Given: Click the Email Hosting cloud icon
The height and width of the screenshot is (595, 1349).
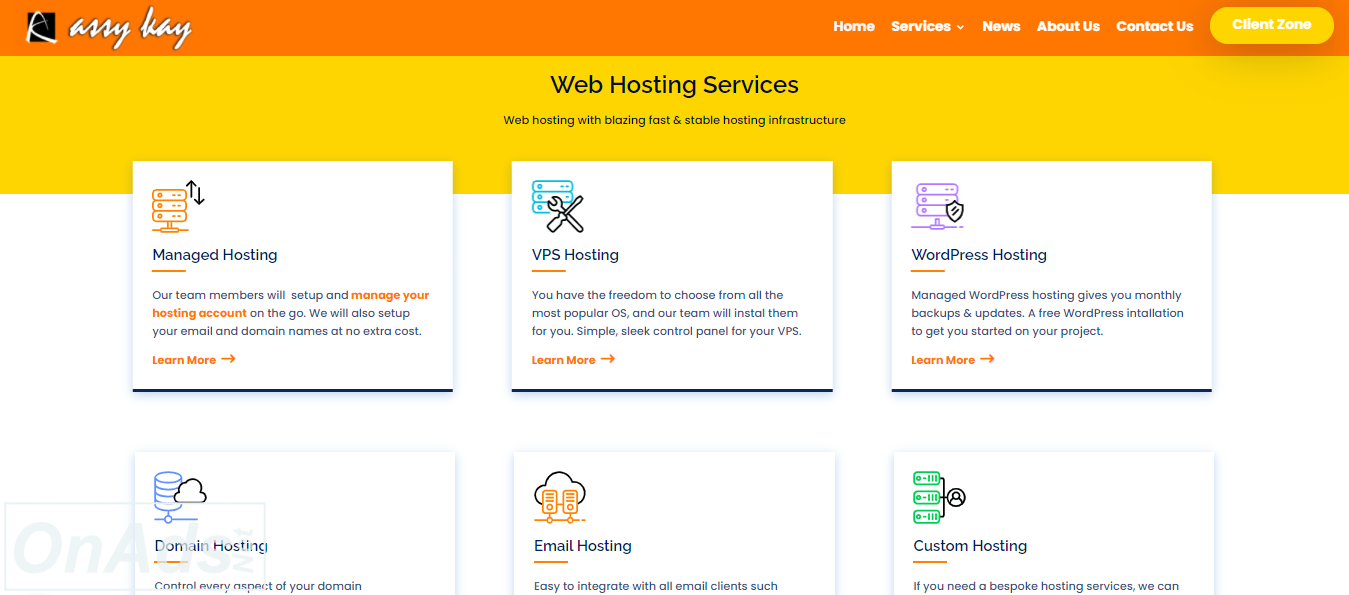Looking at the screenshot, I should coord(559,497).
